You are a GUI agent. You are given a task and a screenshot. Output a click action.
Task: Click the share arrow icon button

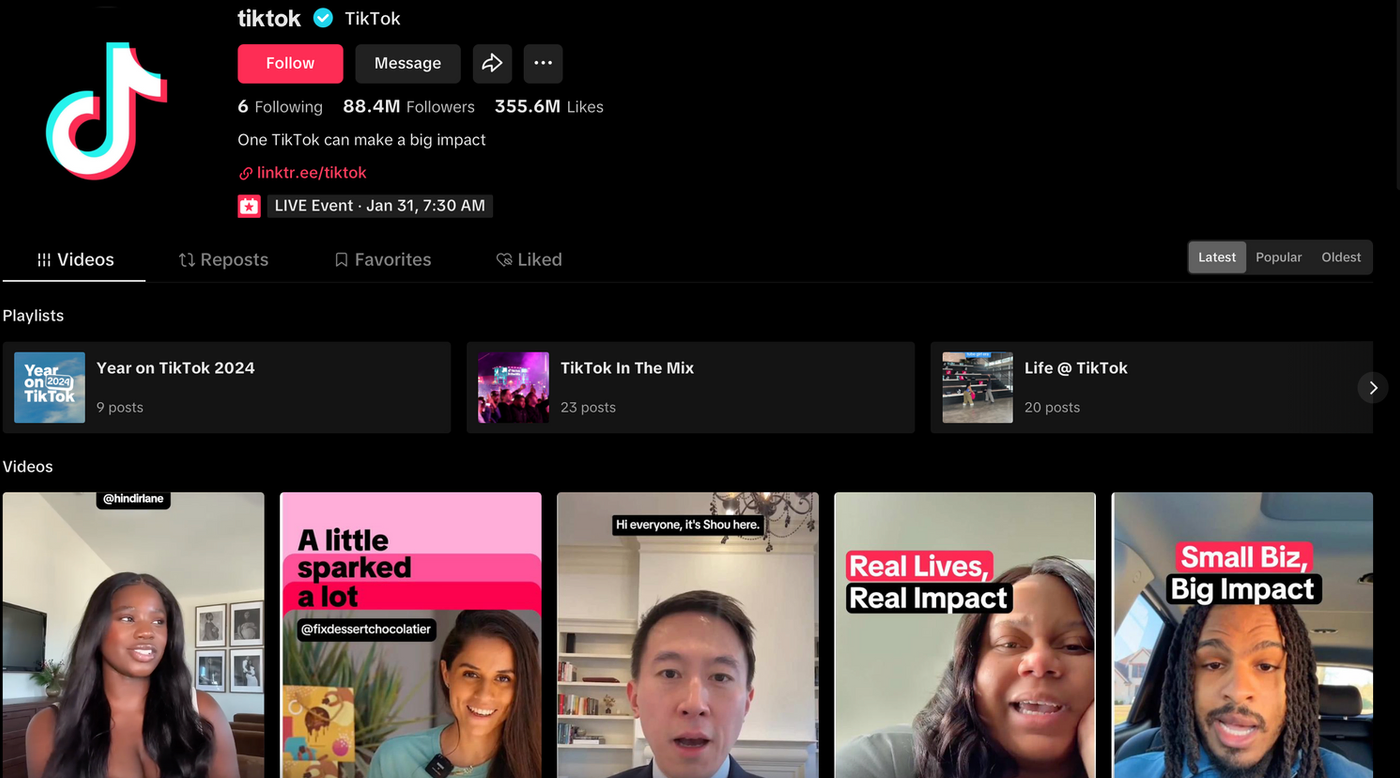coord(492,63)
